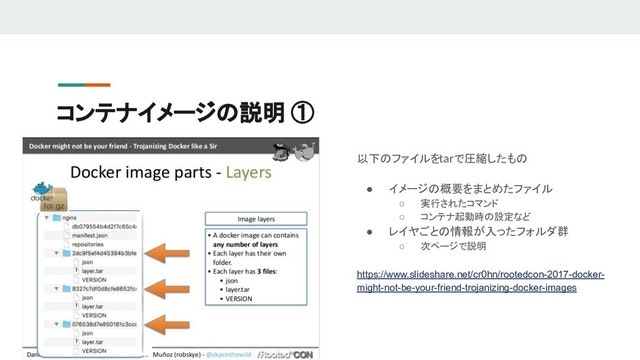Click bullet レイヤごとの情報が入ったフォルダ群
Image resolution: width=640 pixels, height=360 pixels.
(478, 231)
